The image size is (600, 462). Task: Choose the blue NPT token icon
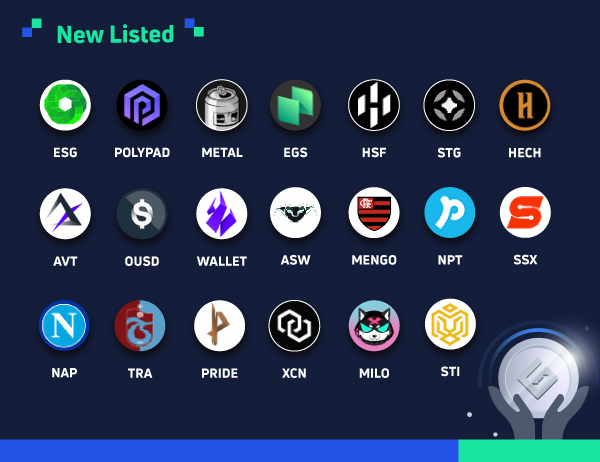coord(450,212)
